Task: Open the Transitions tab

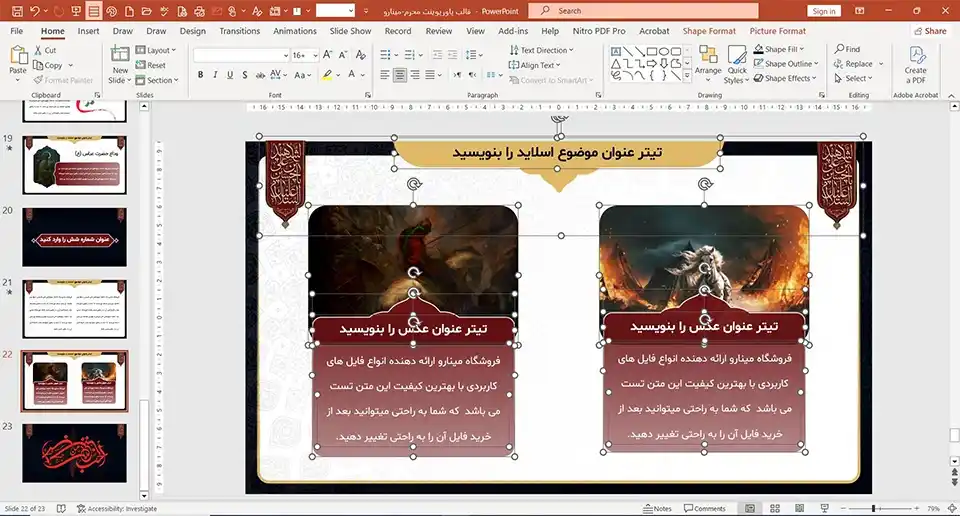Action: tap(239, 31)
